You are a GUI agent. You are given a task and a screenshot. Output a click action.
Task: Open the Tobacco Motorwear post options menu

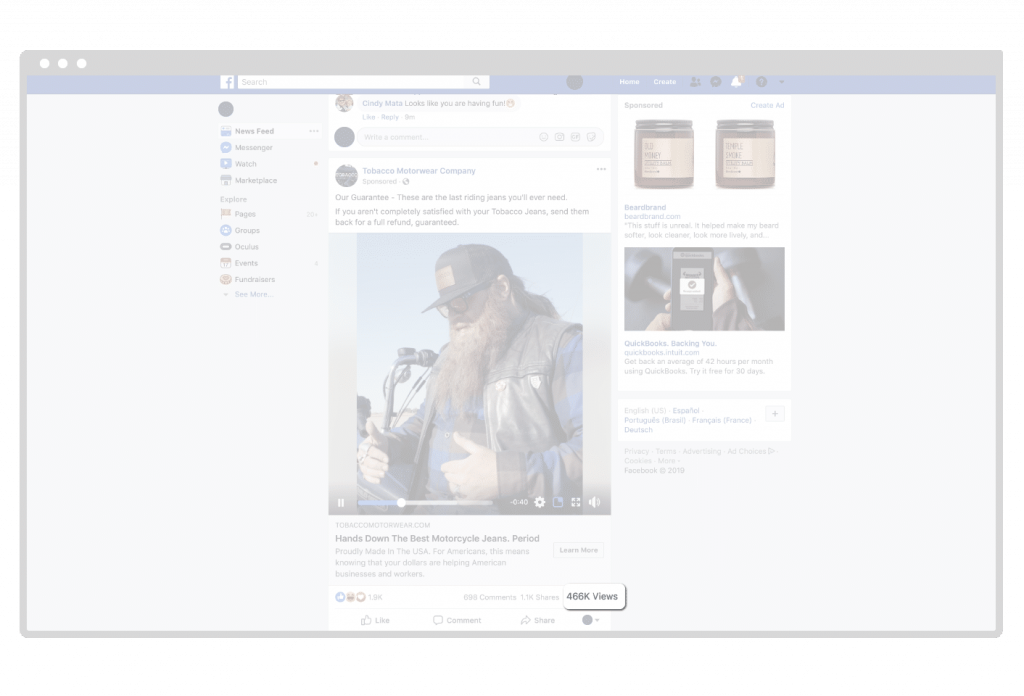[x=601, y=169]
